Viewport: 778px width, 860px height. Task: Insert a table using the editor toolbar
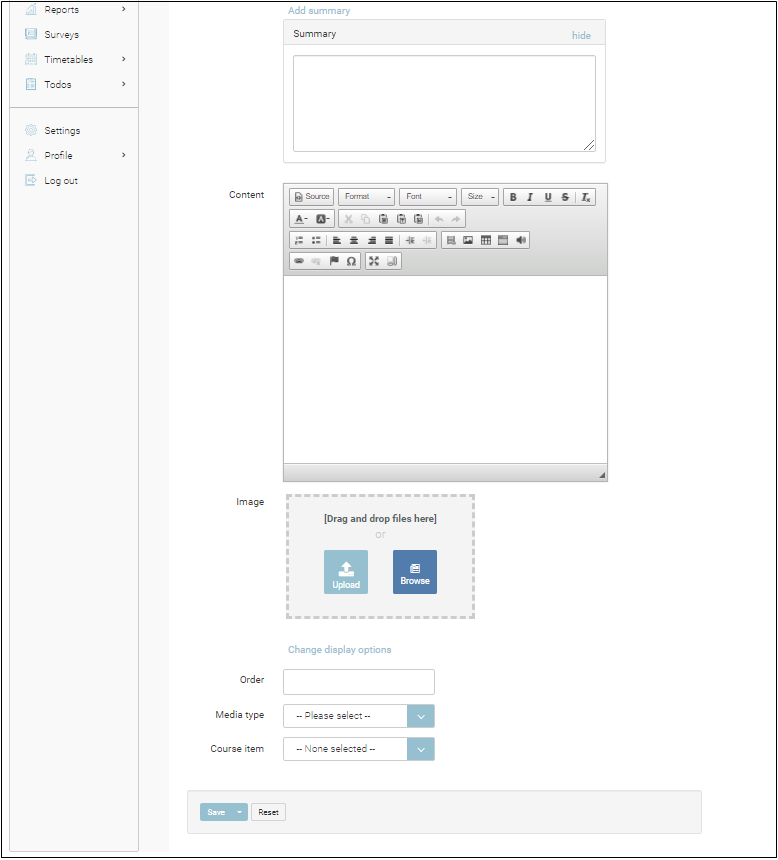pyautogui.click(x=486, y=240)
